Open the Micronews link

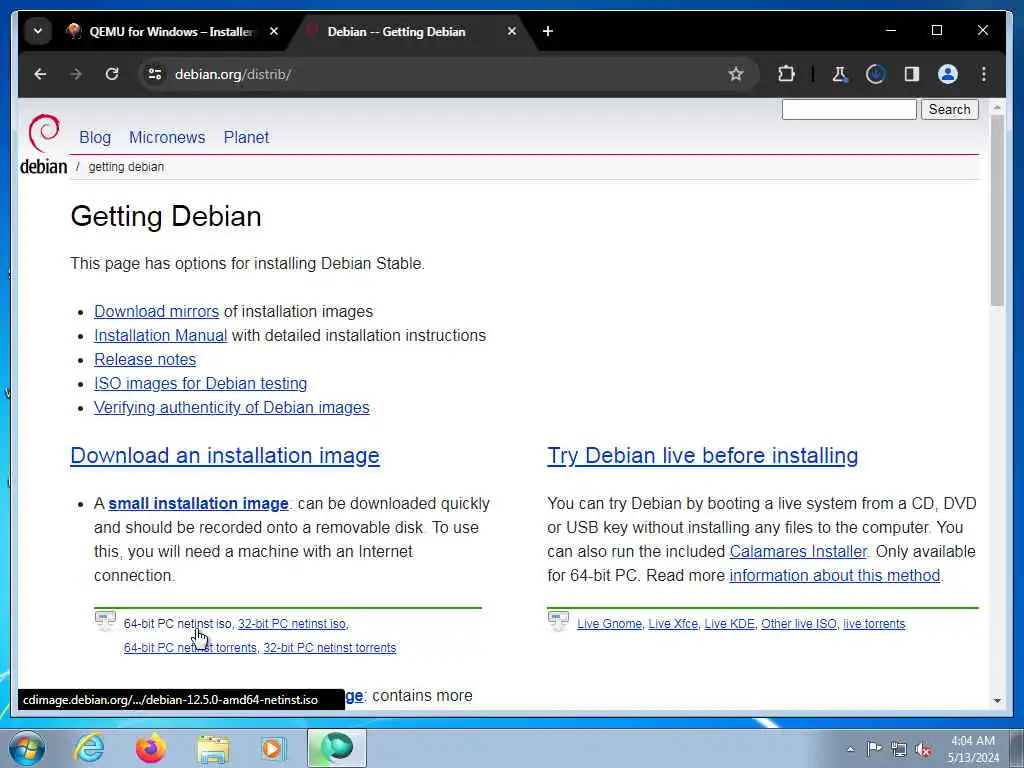(x=167, y=137)
